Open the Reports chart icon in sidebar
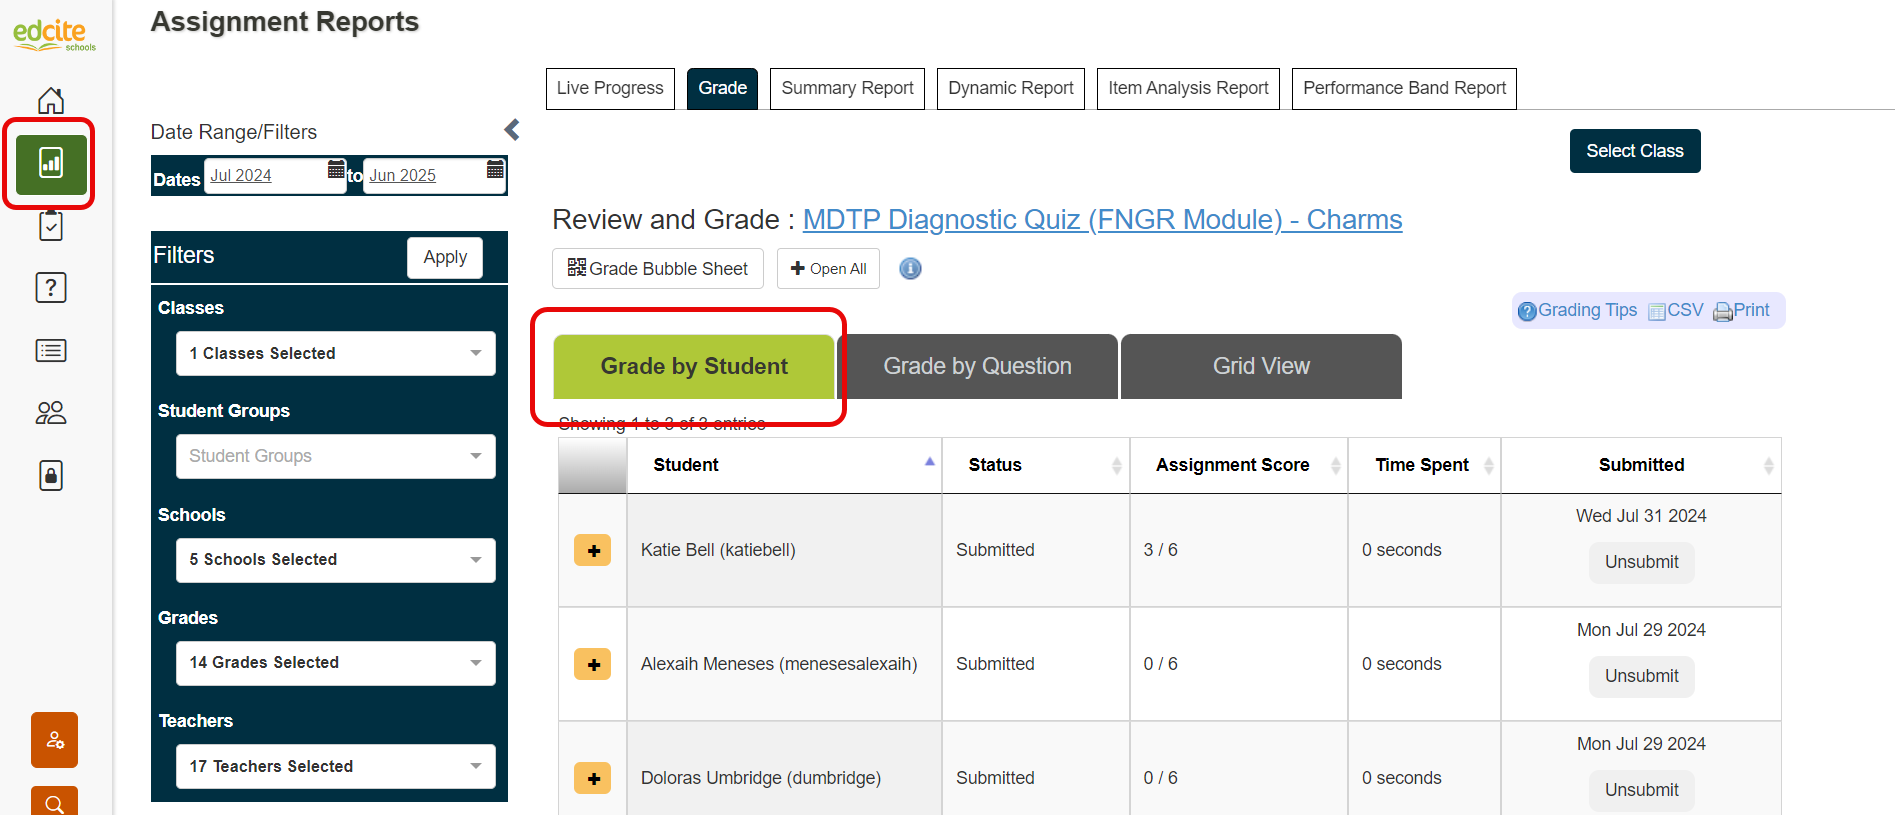The height and width of the screenshot is (815, 1895). point(51,163)
